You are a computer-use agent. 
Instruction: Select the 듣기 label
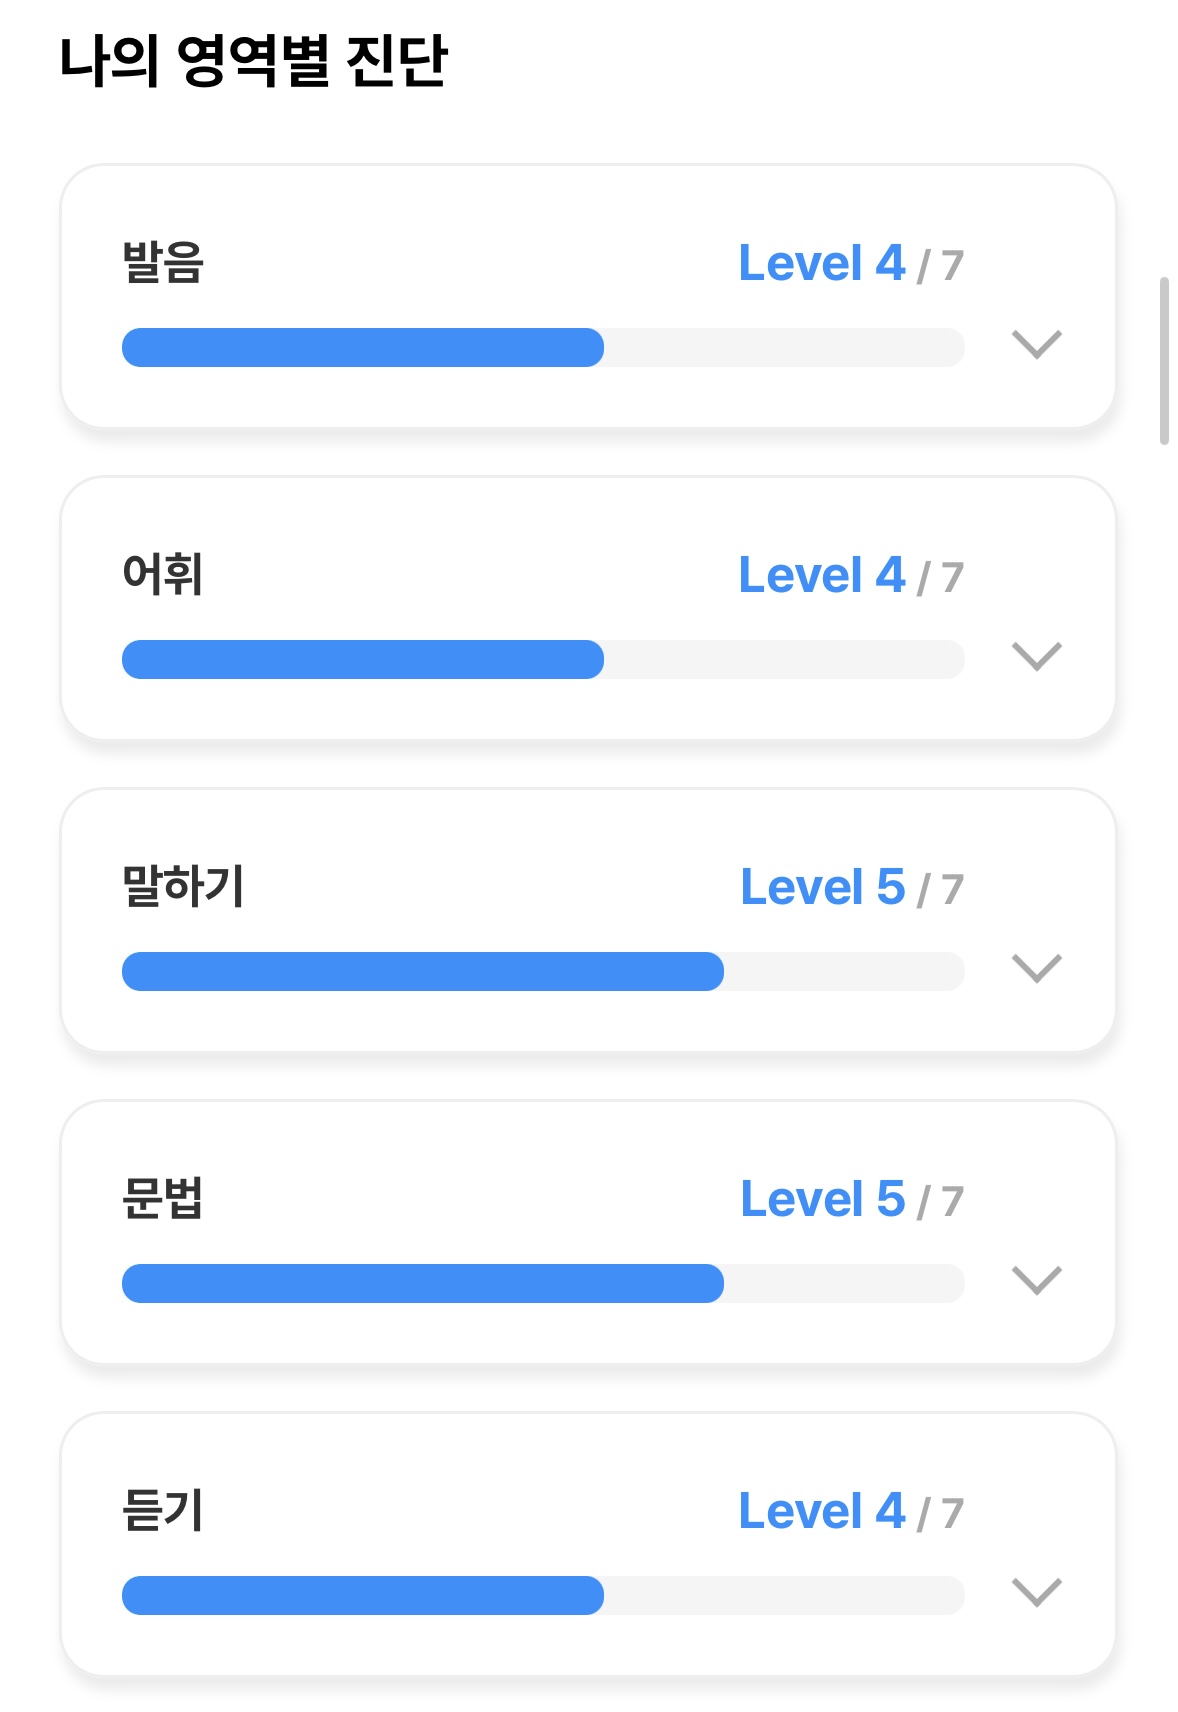click(163, 1511)
